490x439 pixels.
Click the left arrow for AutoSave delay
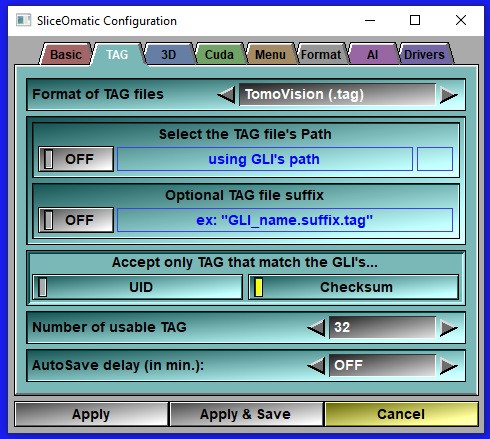(x=316, y=366)
